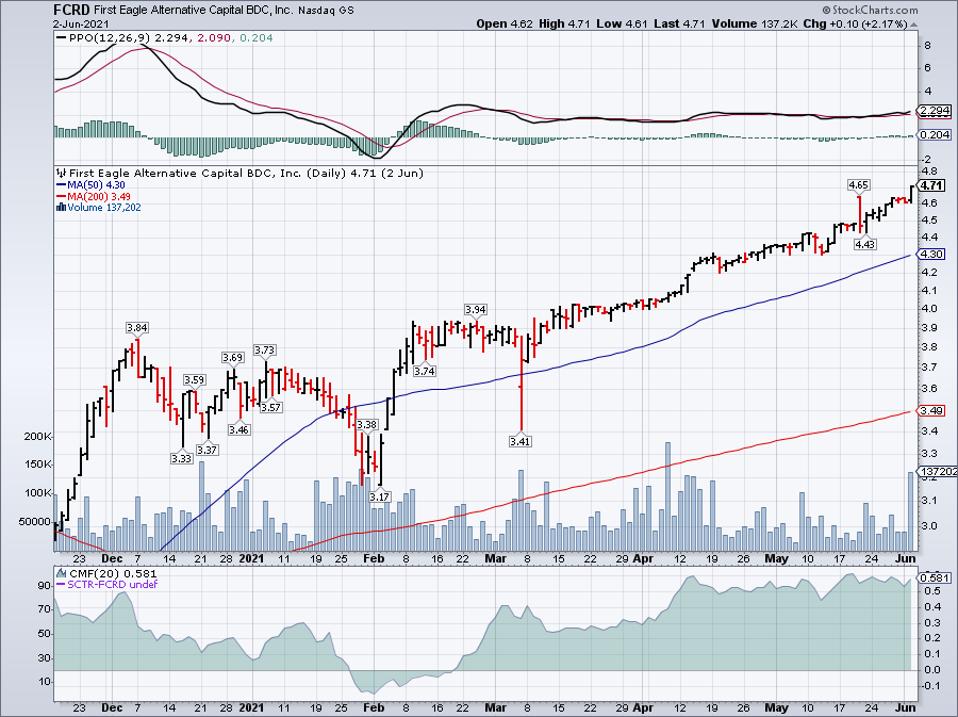Screen dimensions: 958x717
Task: Click the MA(50) 4.30 legend entry
Action: [96, 185]
